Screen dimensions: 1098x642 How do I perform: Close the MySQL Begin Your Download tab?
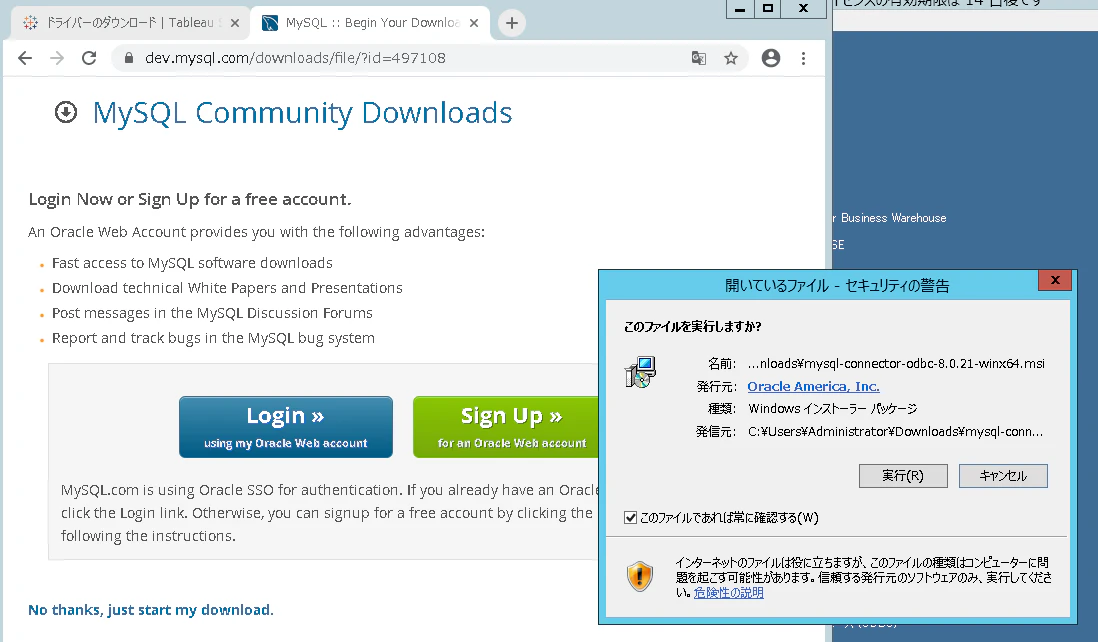(474, 23)
